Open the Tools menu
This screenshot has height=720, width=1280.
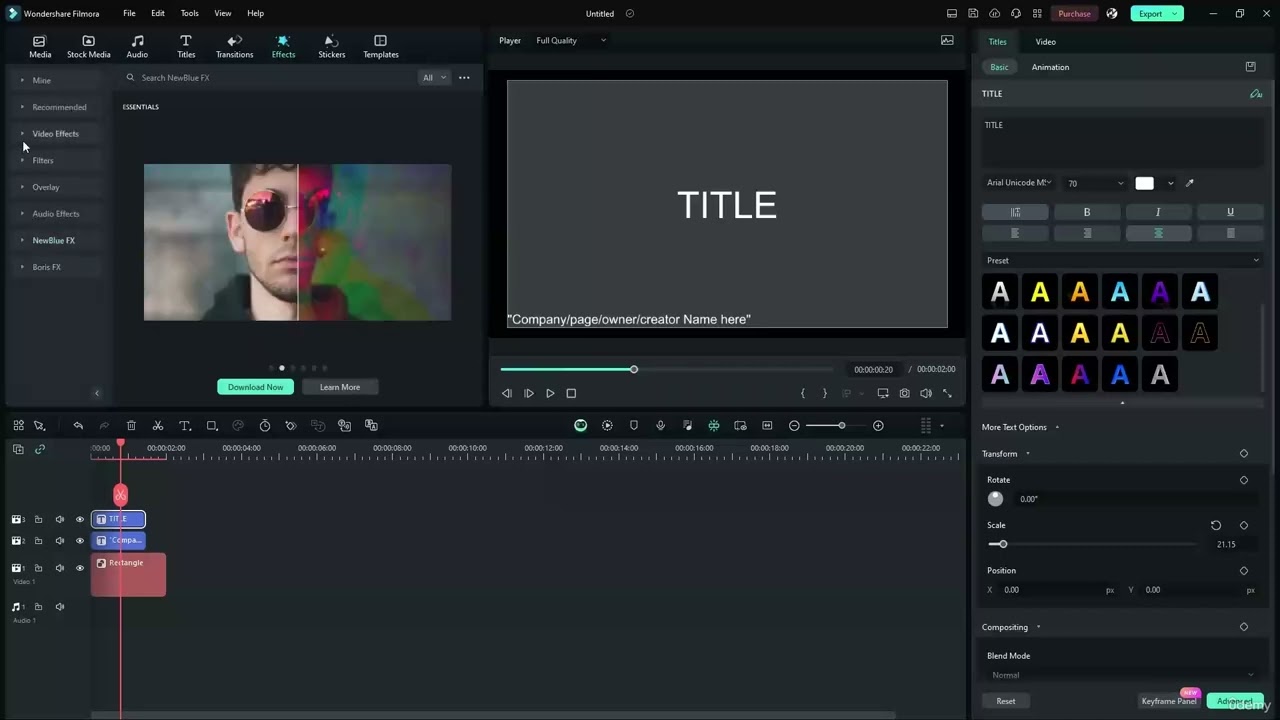coord(189,14)
